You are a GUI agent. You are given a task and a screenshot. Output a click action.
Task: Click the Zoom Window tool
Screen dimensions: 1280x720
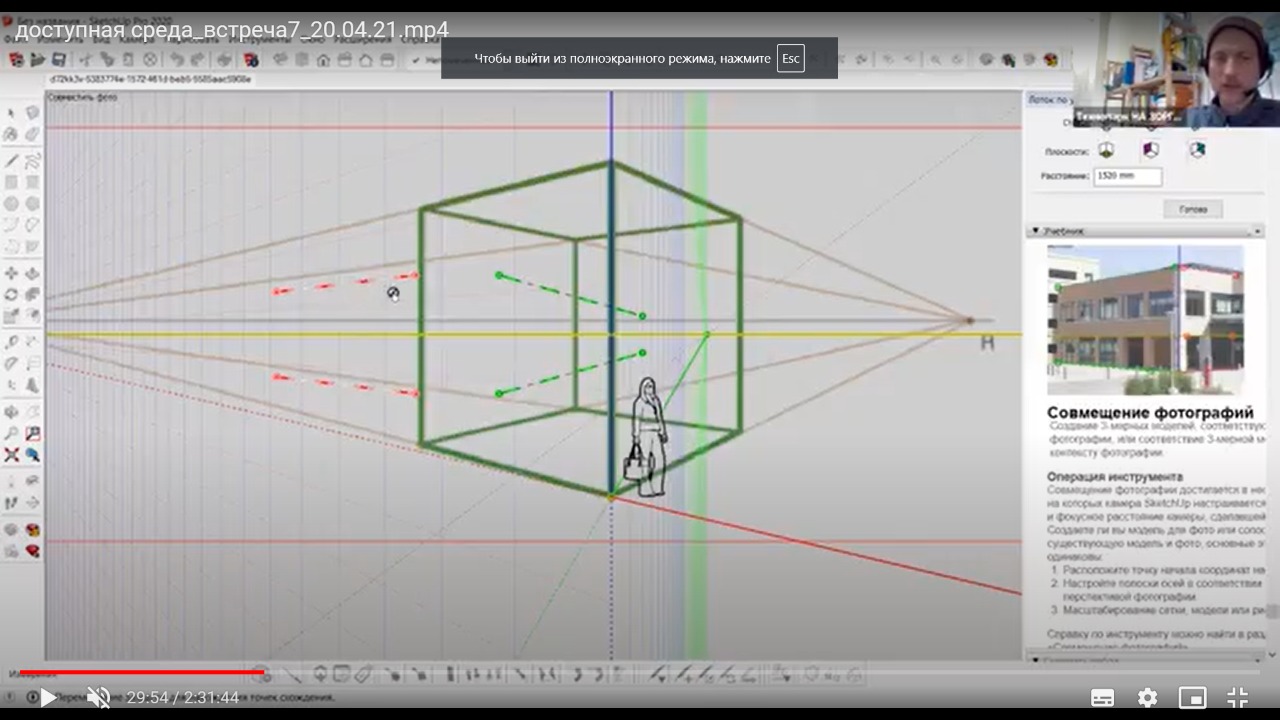coord(32,433)
